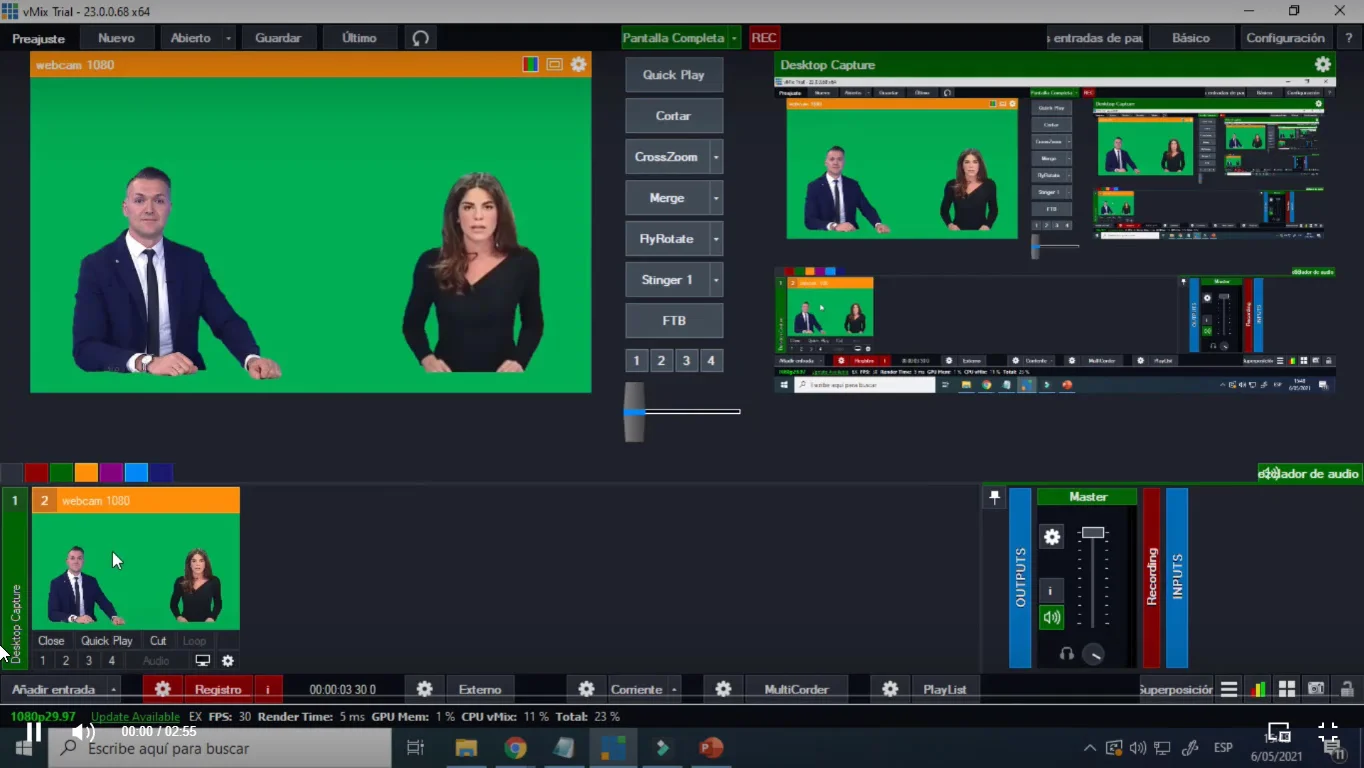Mute the Master audio speaker button
Image resolution: width=1364 pixels, height=768 pixels.
click(x=1052, y=617)
